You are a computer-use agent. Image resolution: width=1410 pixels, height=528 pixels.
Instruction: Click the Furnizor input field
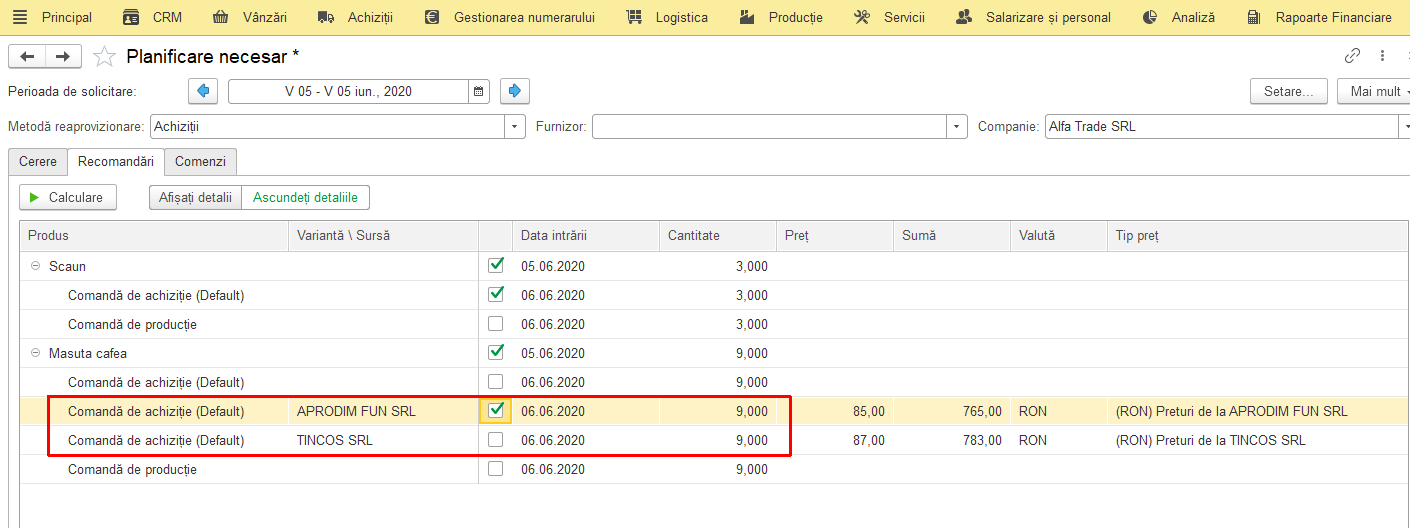769,127
